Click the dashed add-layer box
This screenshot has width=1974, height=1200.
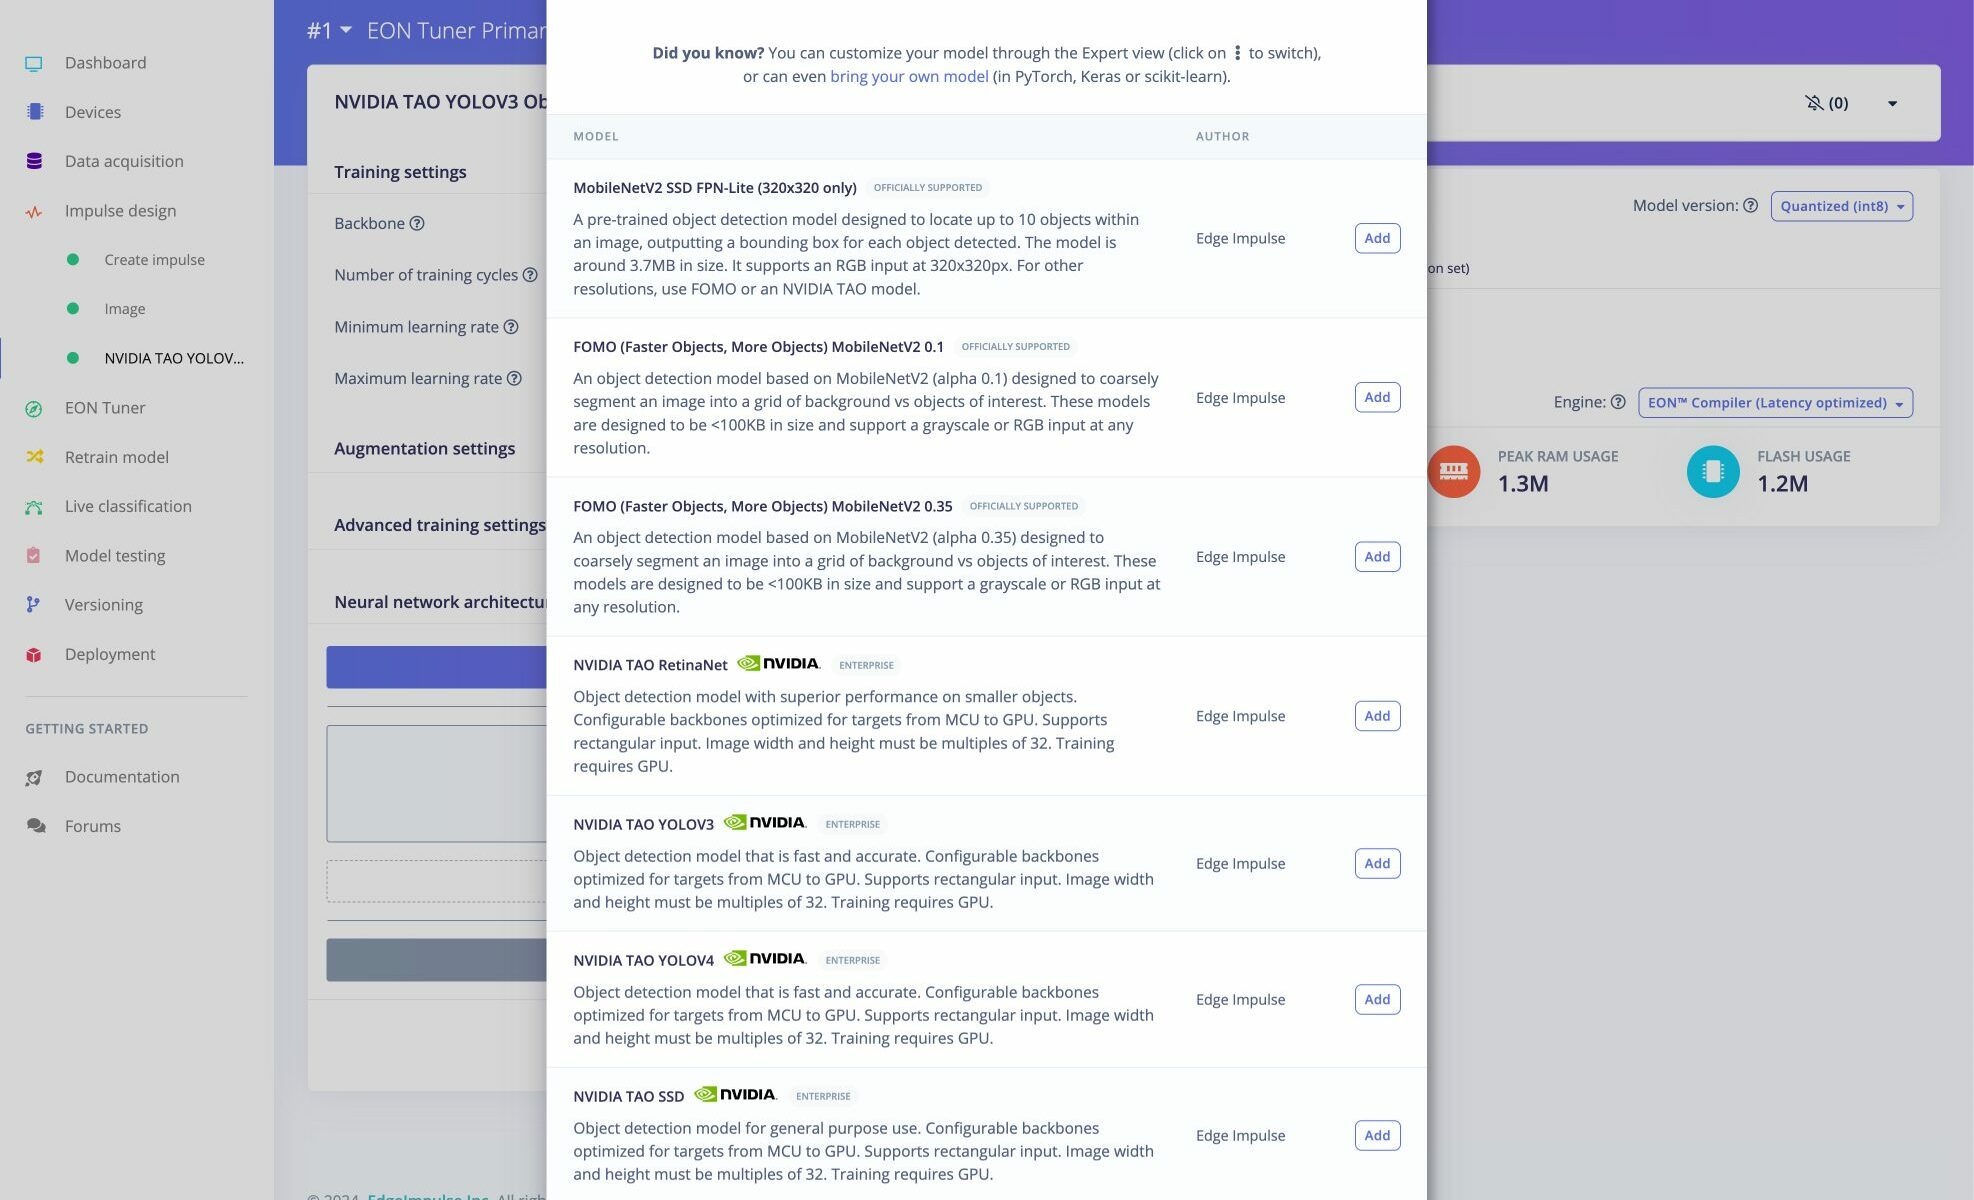(x=436, y=882)
